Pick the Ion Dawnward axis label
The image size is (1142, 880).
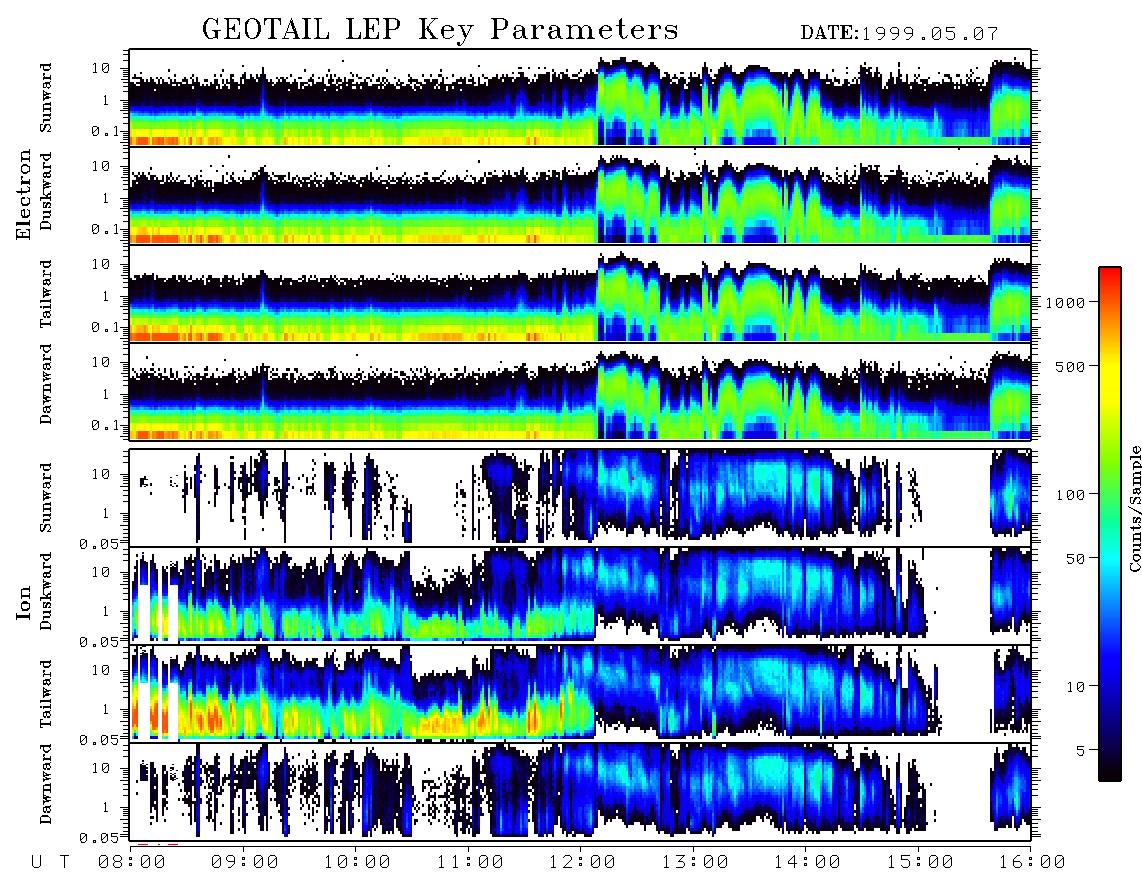coord(46,784)
